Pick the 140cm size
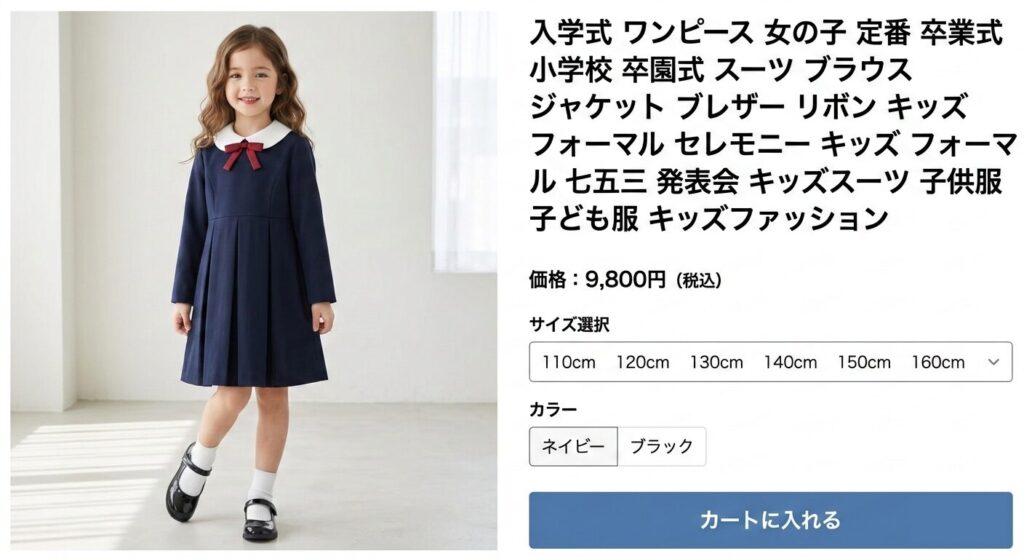This screenshot has width=1024, height=559. click(790, 362)
